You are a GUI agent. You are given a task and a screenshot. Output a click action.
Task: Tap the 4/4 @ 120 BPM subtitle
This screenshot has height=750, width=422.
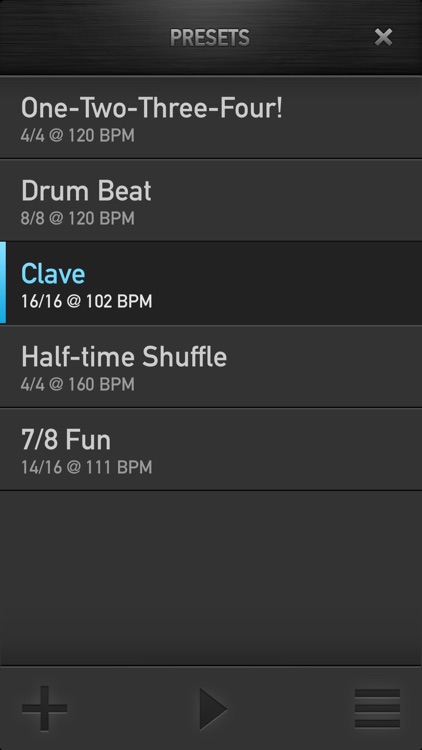coord(78,135)
